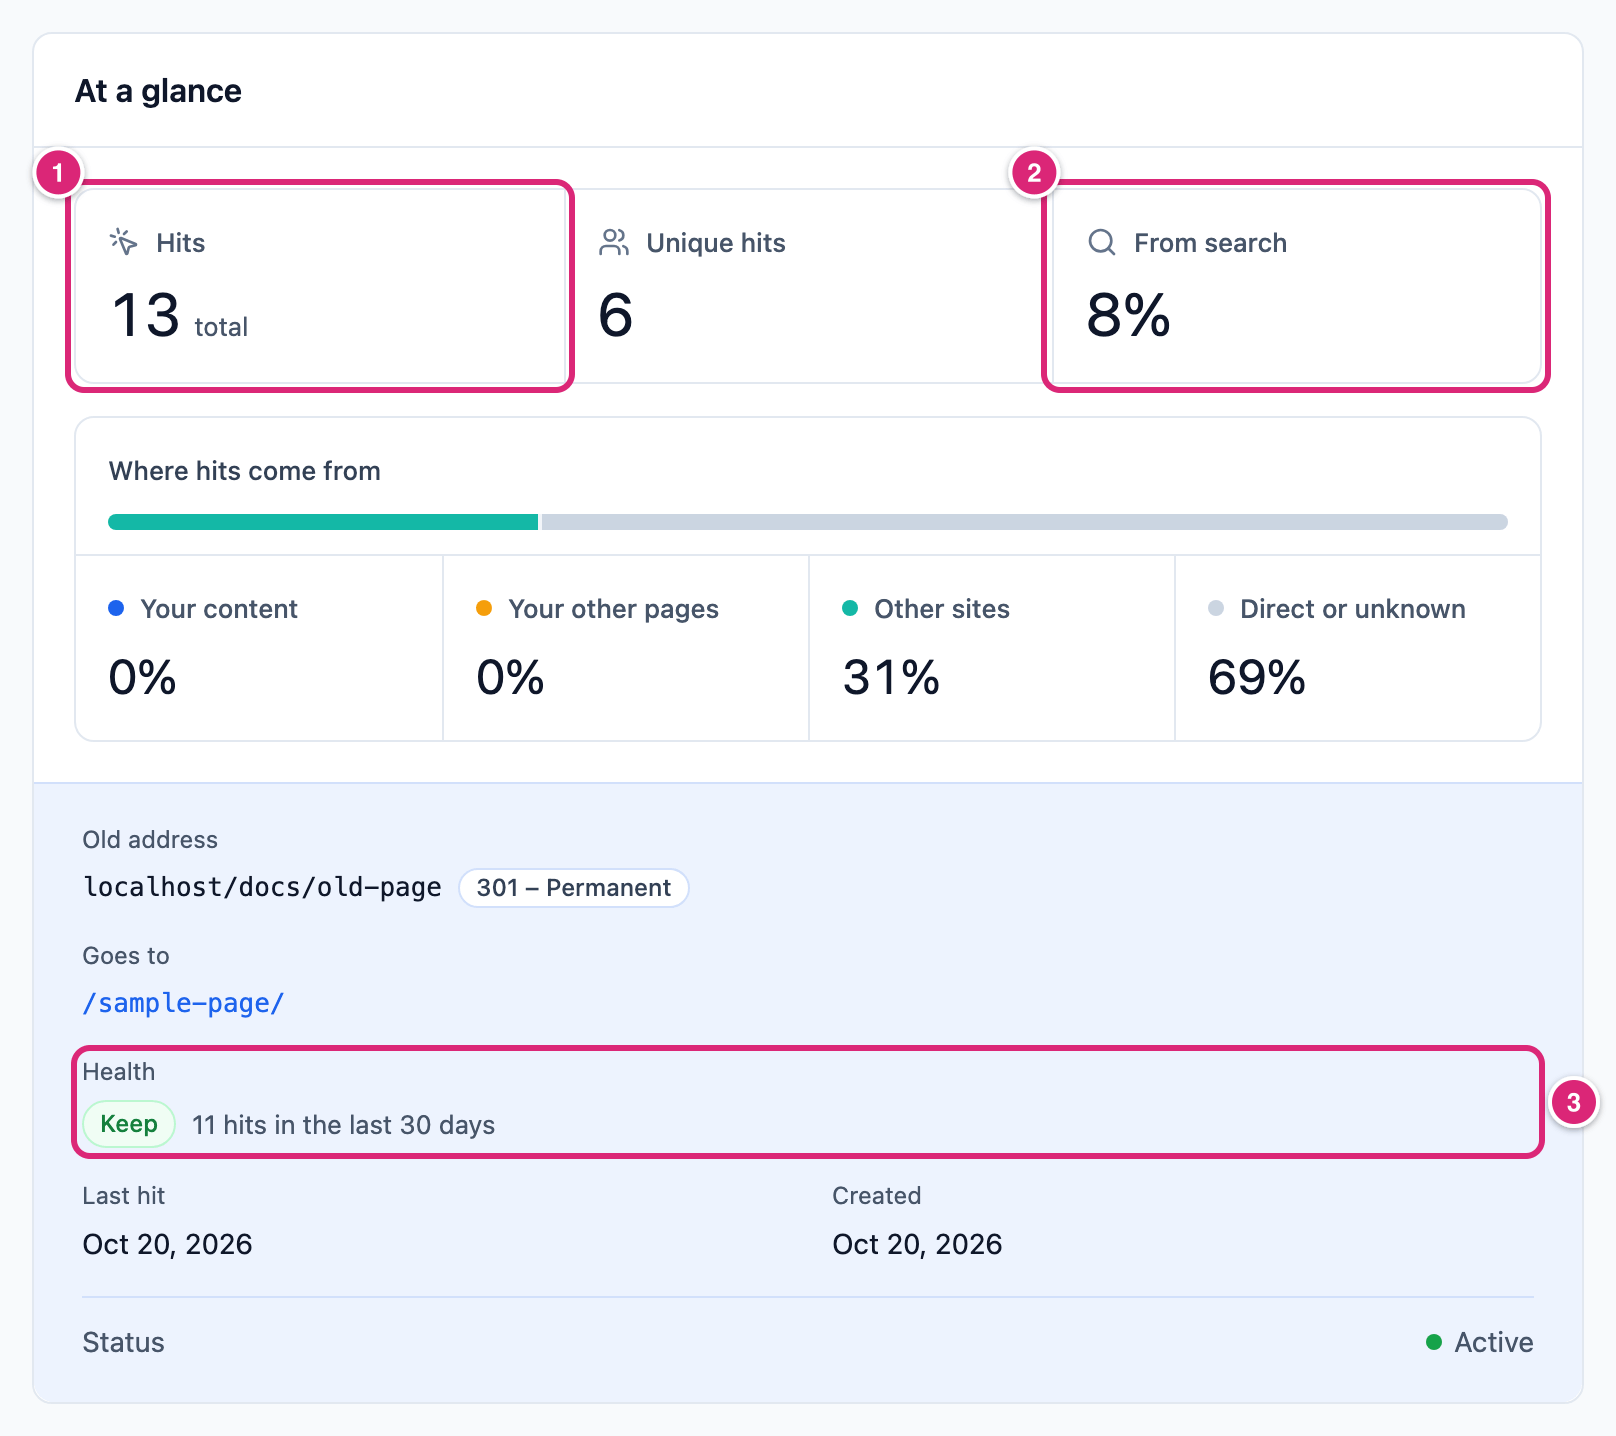Screen dimensions: 1616x1436
Task: Click the 'Direct or unknown' label
Action: [1353, 609]
